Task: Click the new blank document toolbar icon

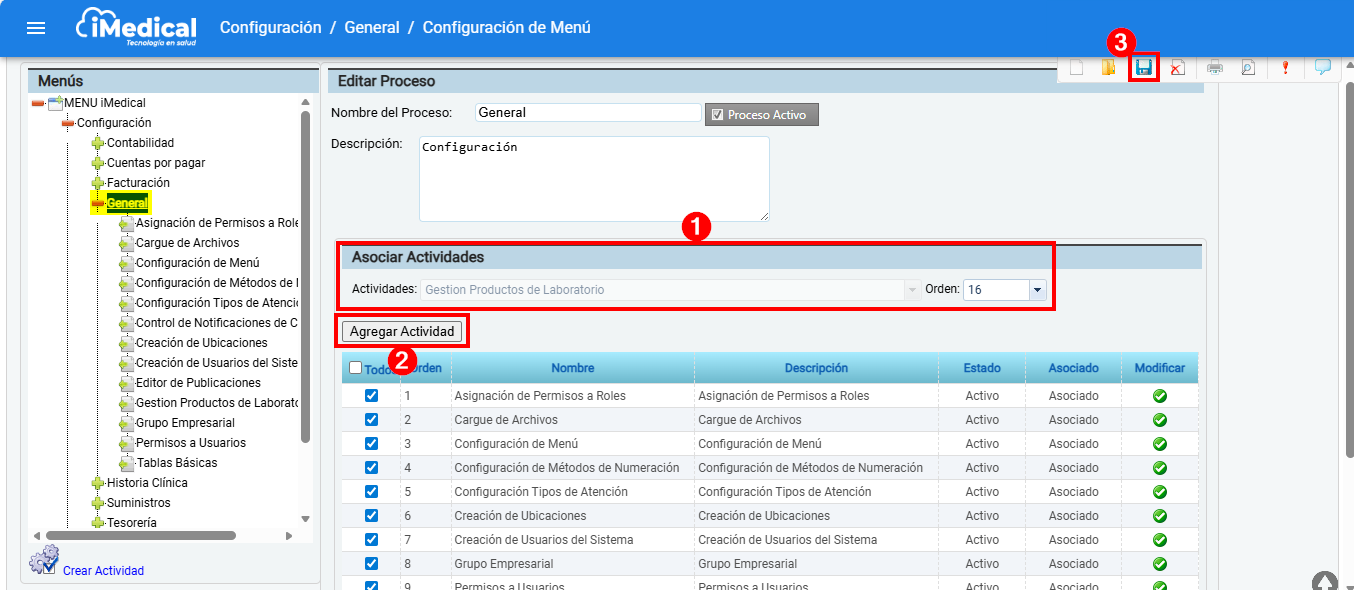Action: (x=1077, y=68)
